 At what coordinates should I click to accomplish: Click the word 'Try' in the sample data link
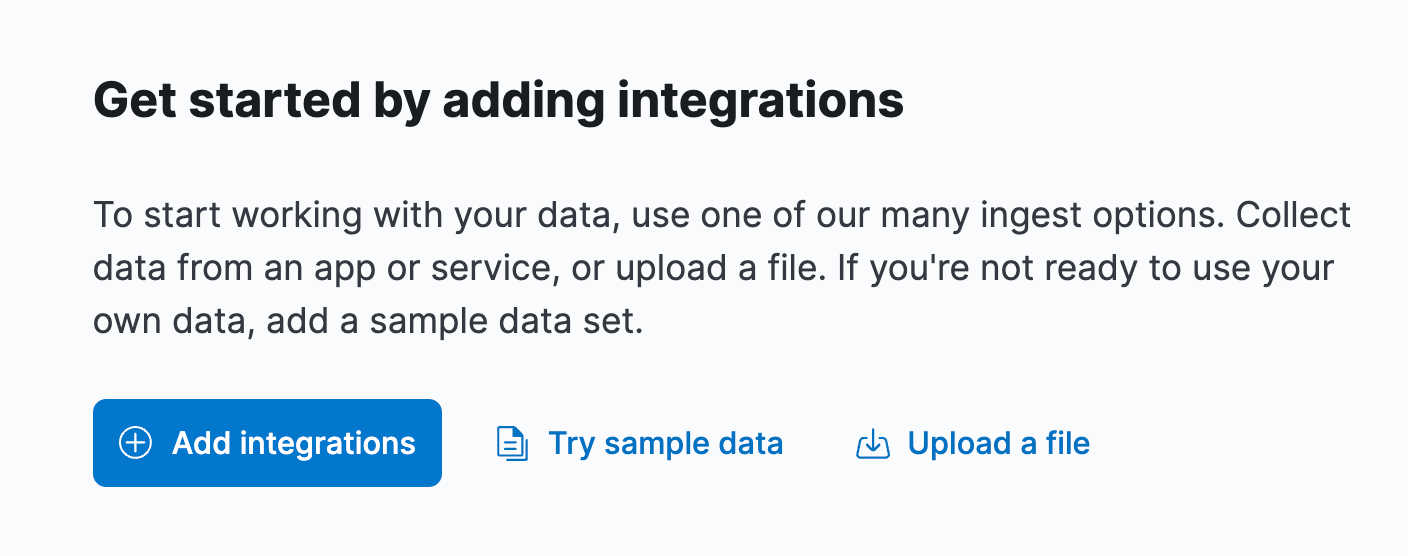pos(572,444)
